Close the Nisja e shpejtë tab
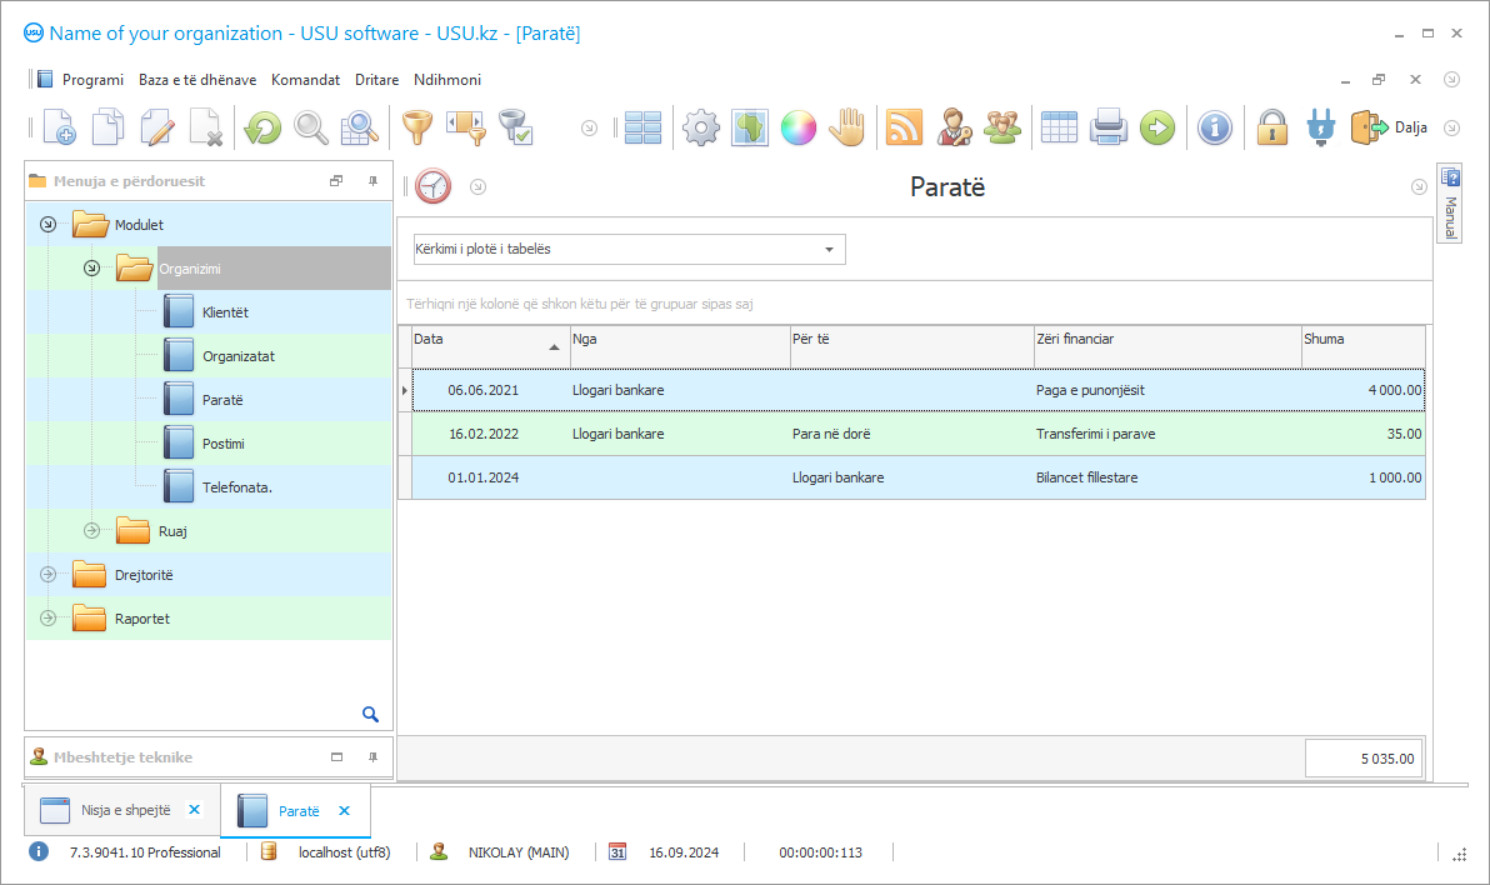 pos(194,810)
